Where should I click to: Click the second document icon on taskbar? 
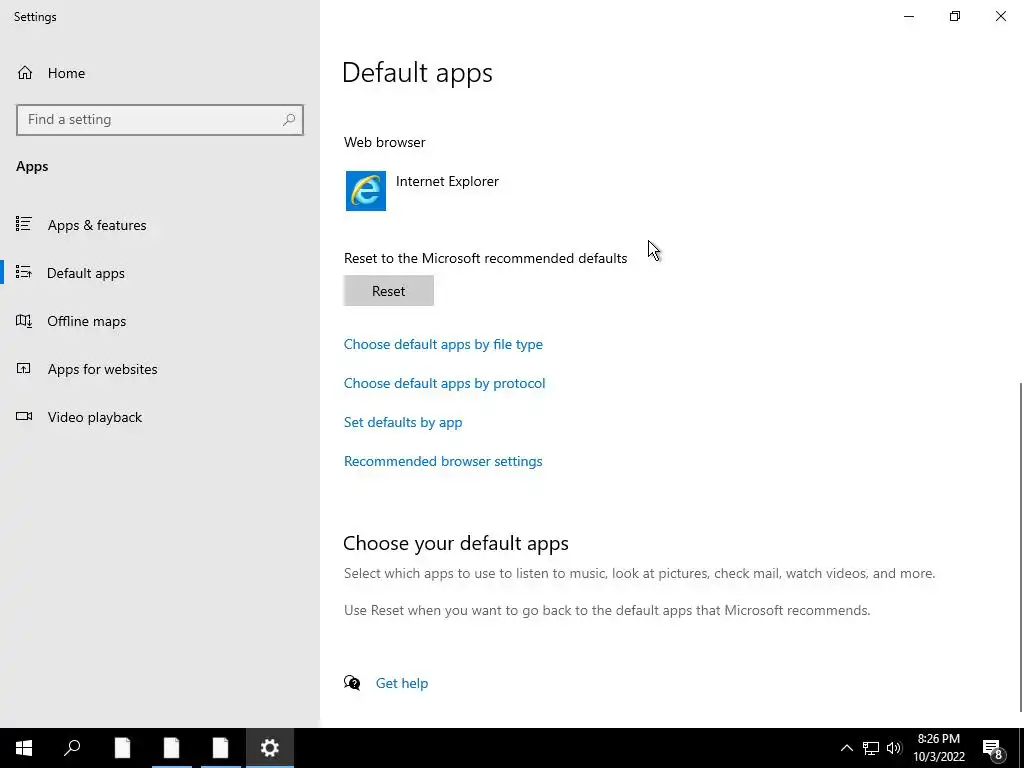pos(171,748)
